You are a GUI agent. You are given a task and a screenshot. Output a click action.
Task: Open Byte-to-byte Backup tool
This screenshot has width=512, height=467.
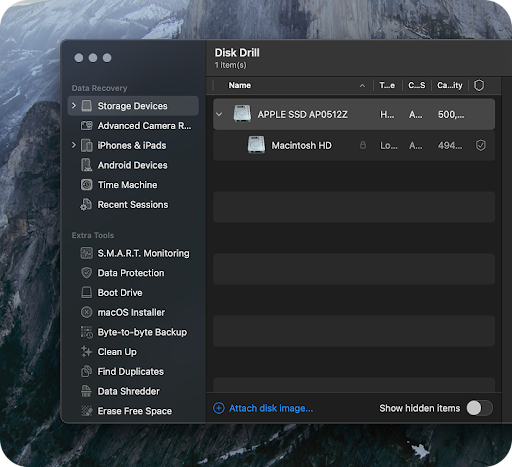(133, 332)
